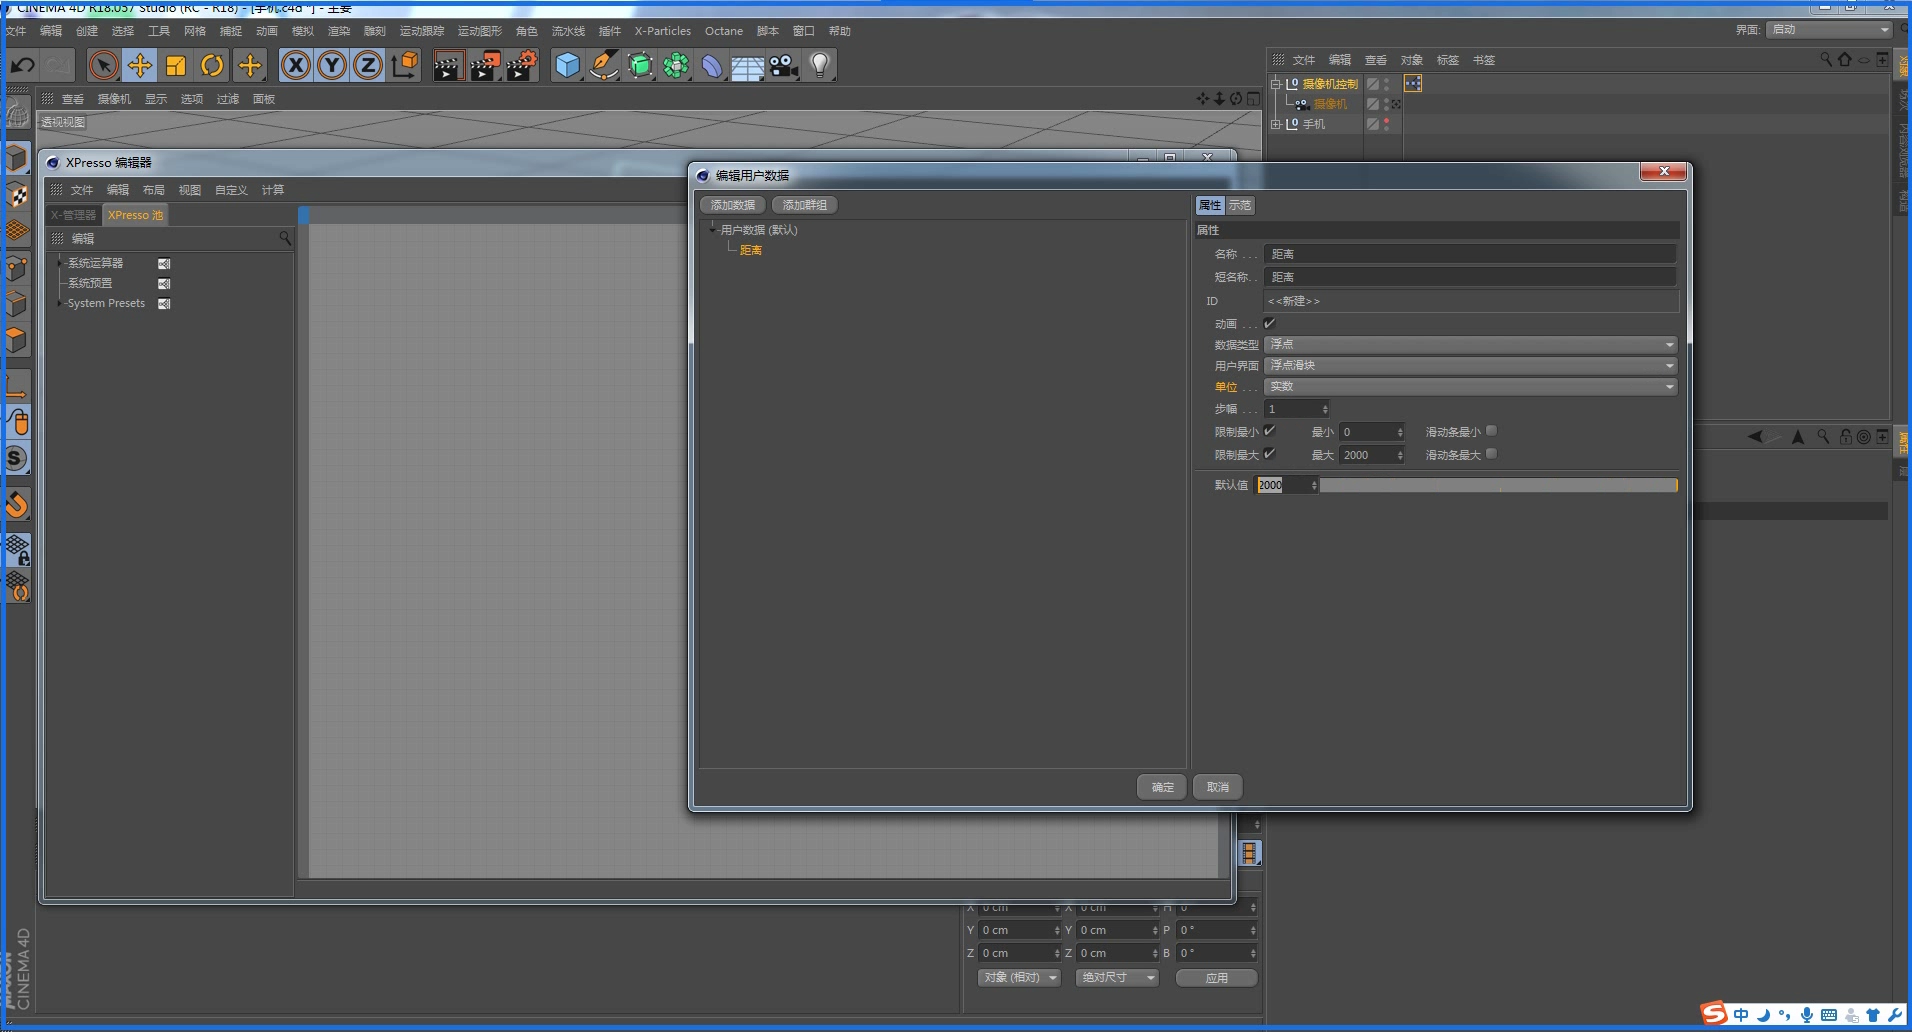The width and height of the screenshot is (1912, 1032).
Task: Toggle the 限制最小 checkbox
Action: 1270,431
